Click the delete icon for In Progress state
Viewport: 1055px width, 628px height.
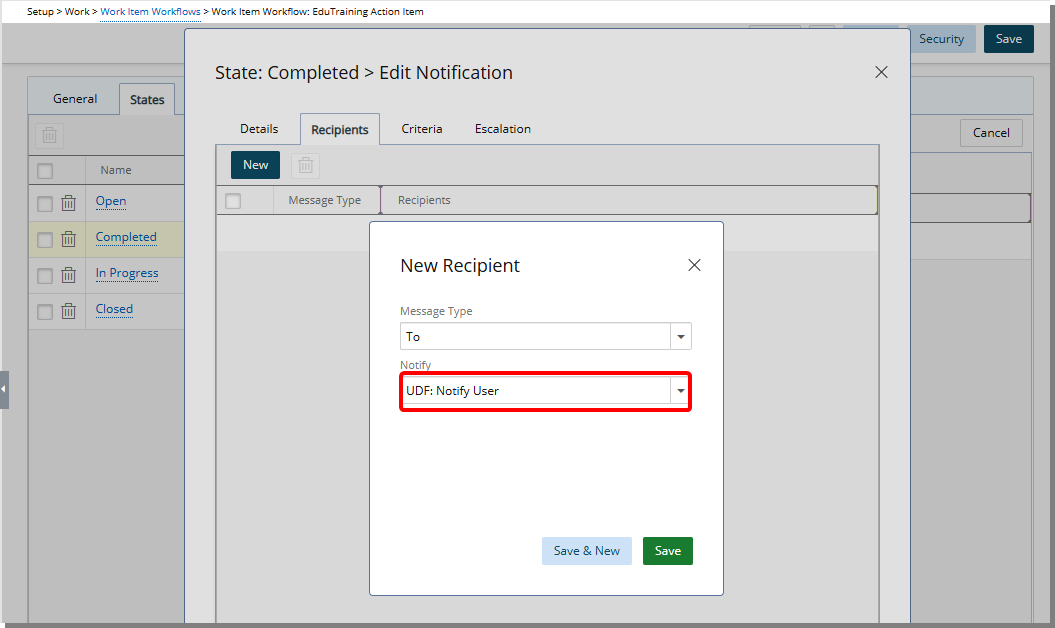pyautogui.click(x=67, y=274)
